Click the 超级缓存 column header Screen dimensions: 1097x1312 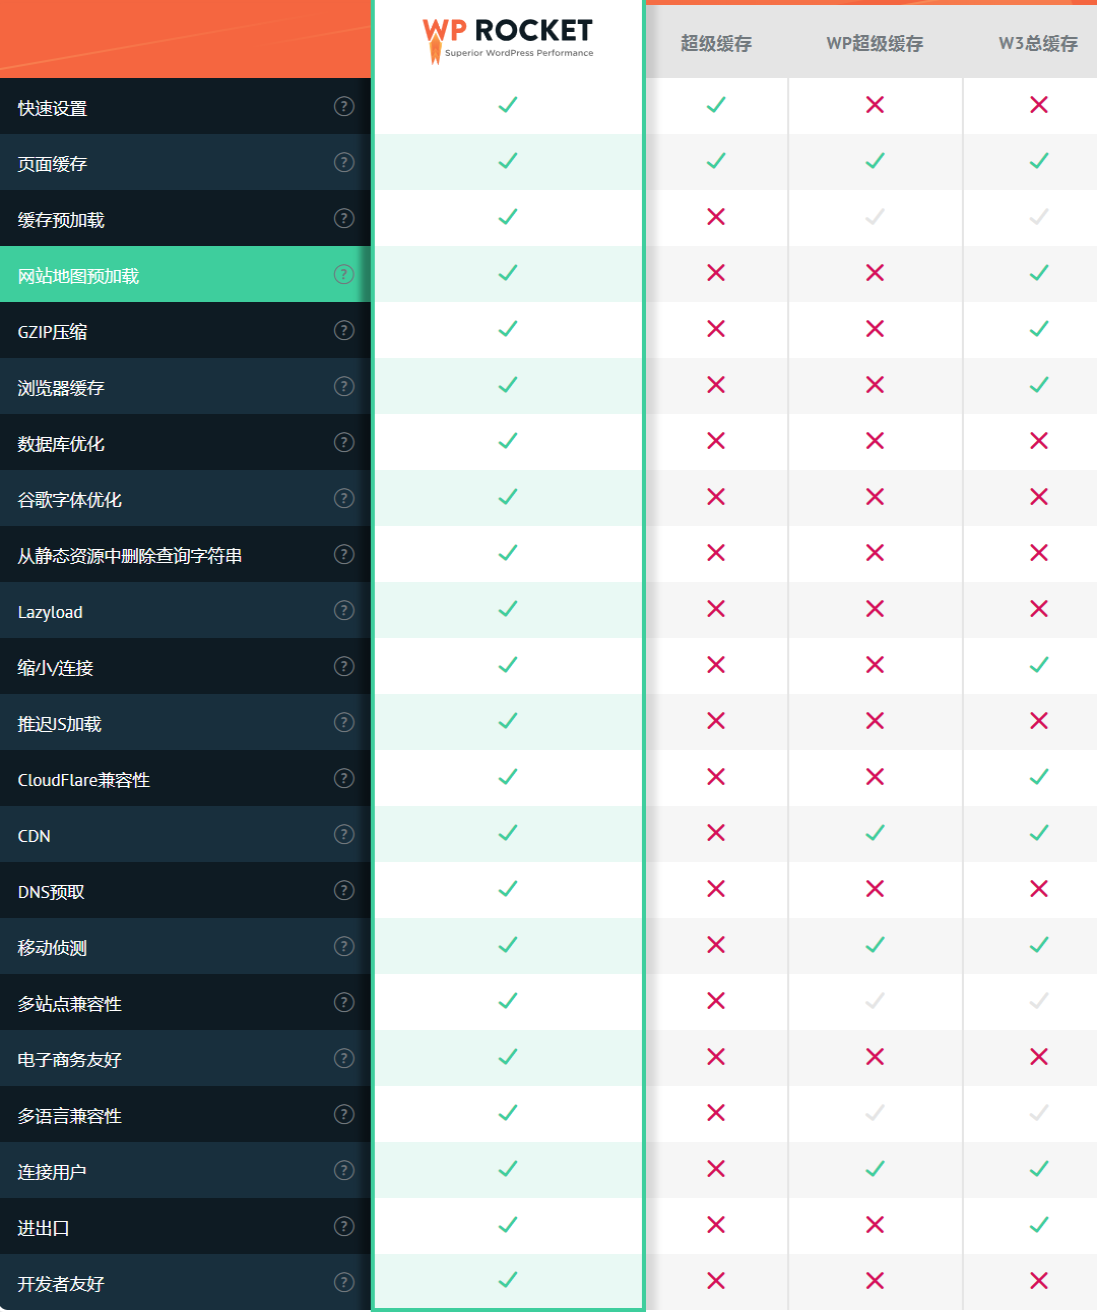click(x=716, y=44)
